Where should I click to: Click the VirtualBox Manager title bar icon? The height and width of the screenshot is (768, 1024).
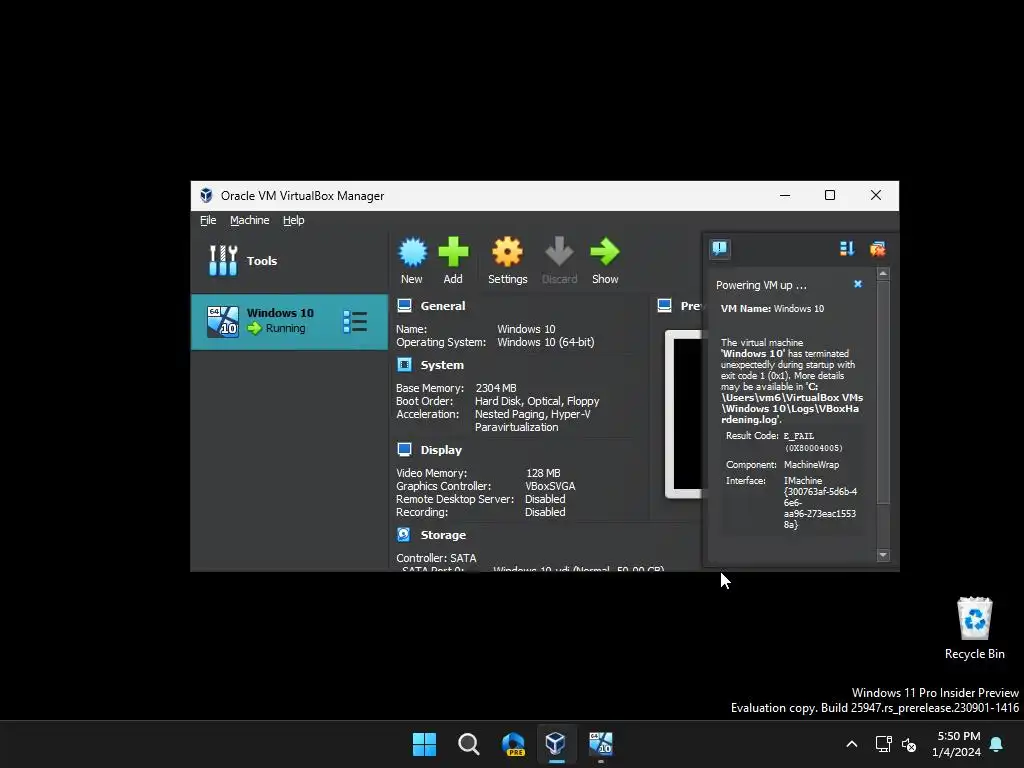click(206, 195)
